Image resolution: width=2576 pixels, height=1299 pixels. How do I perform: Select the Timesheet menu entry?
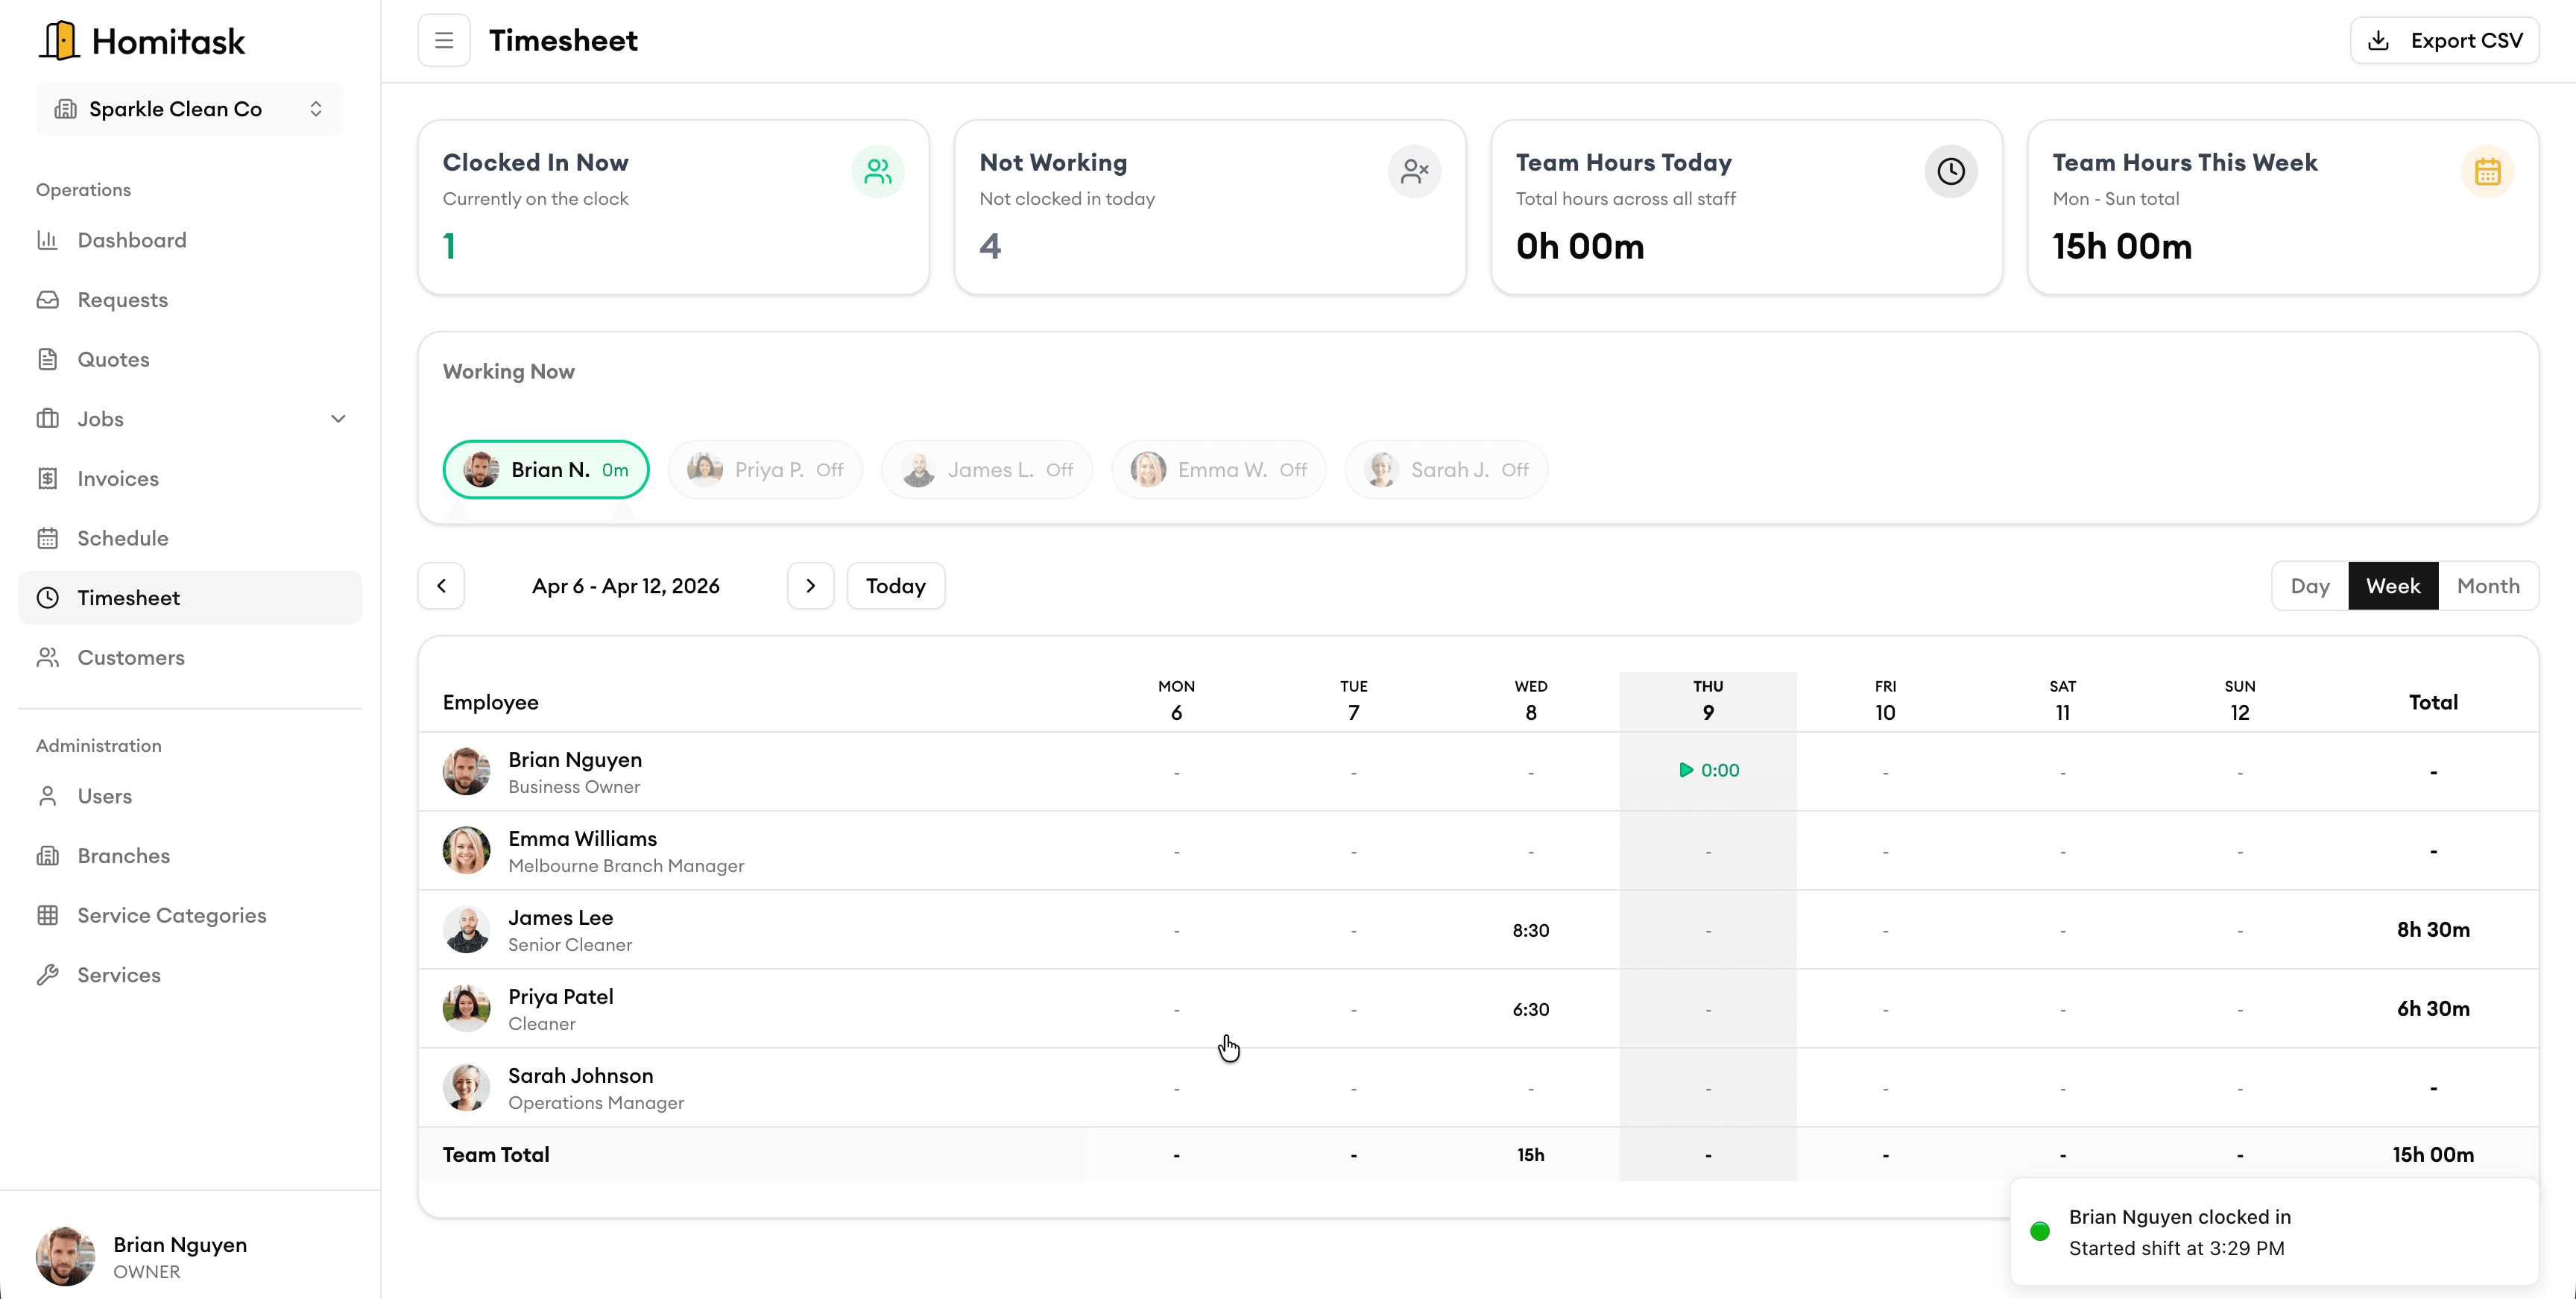click(128, 597)
